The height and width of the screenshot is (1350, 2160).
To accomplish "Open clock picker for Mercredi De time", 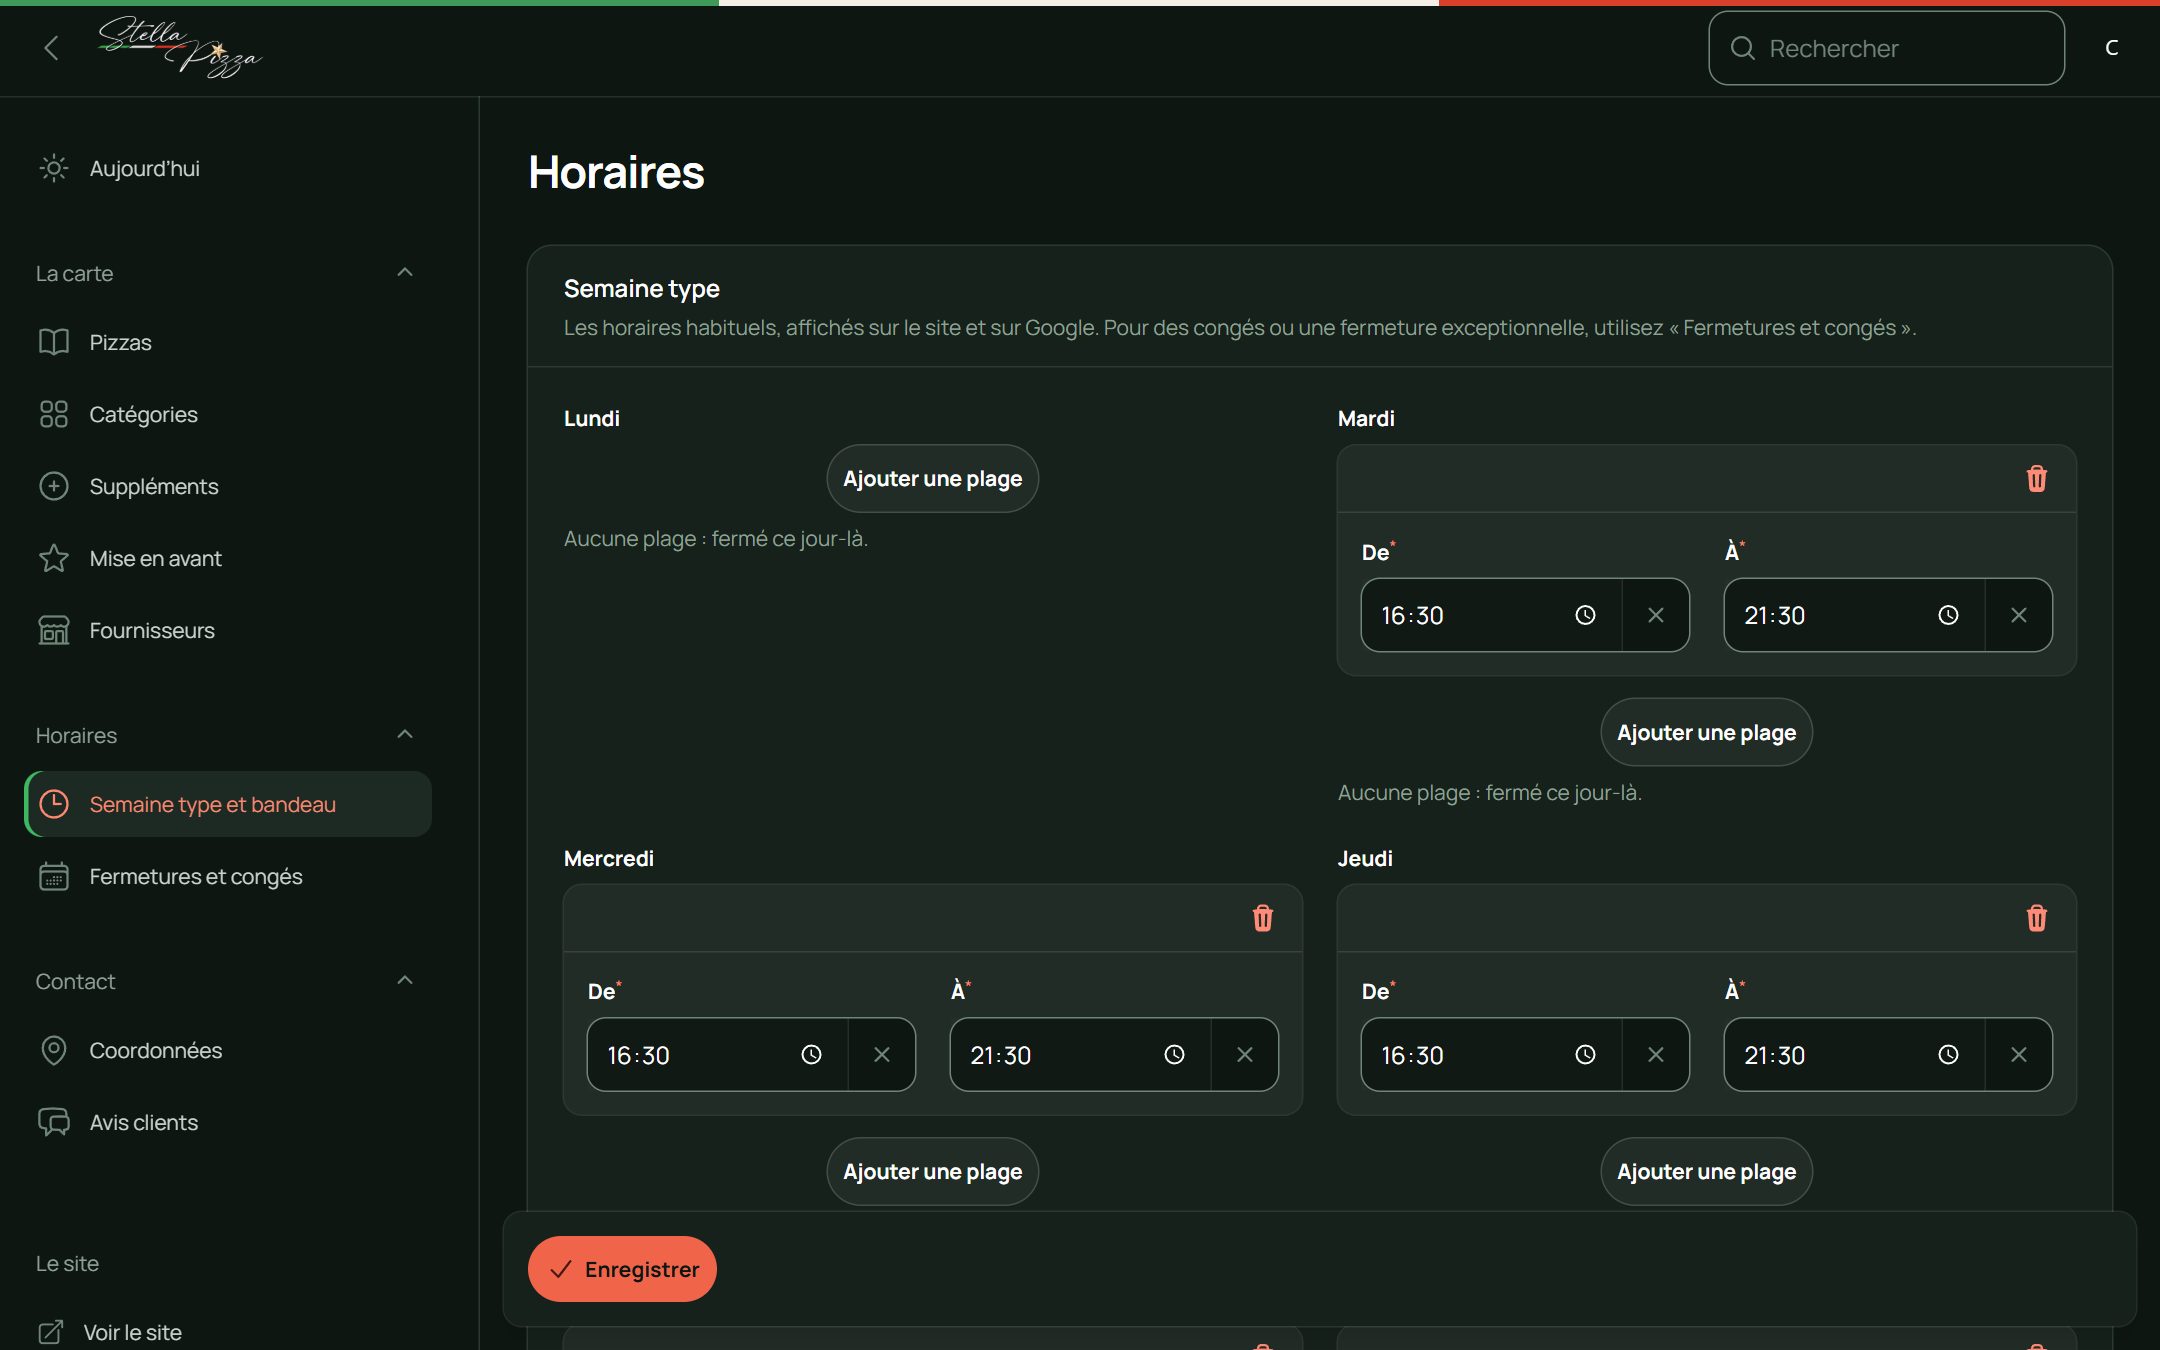I will (x=811, y=1054).
